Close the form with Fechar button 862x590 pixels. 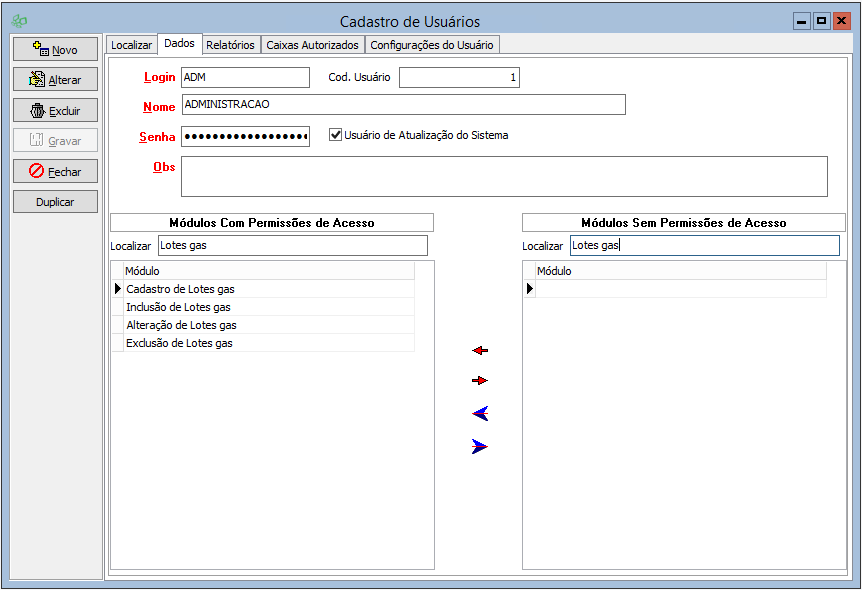coord(55,172)
